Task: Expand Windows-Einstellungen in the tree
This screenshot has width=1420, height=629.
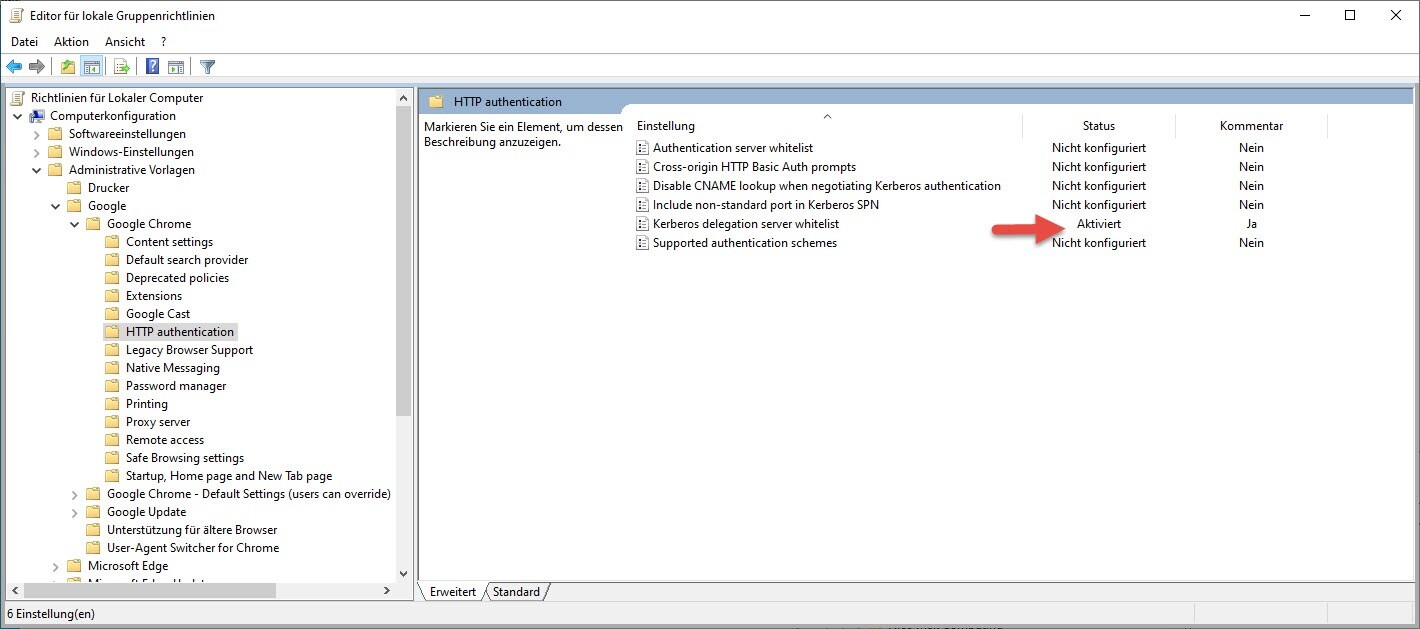Action: pyautogui.click(x=37, y=152)
